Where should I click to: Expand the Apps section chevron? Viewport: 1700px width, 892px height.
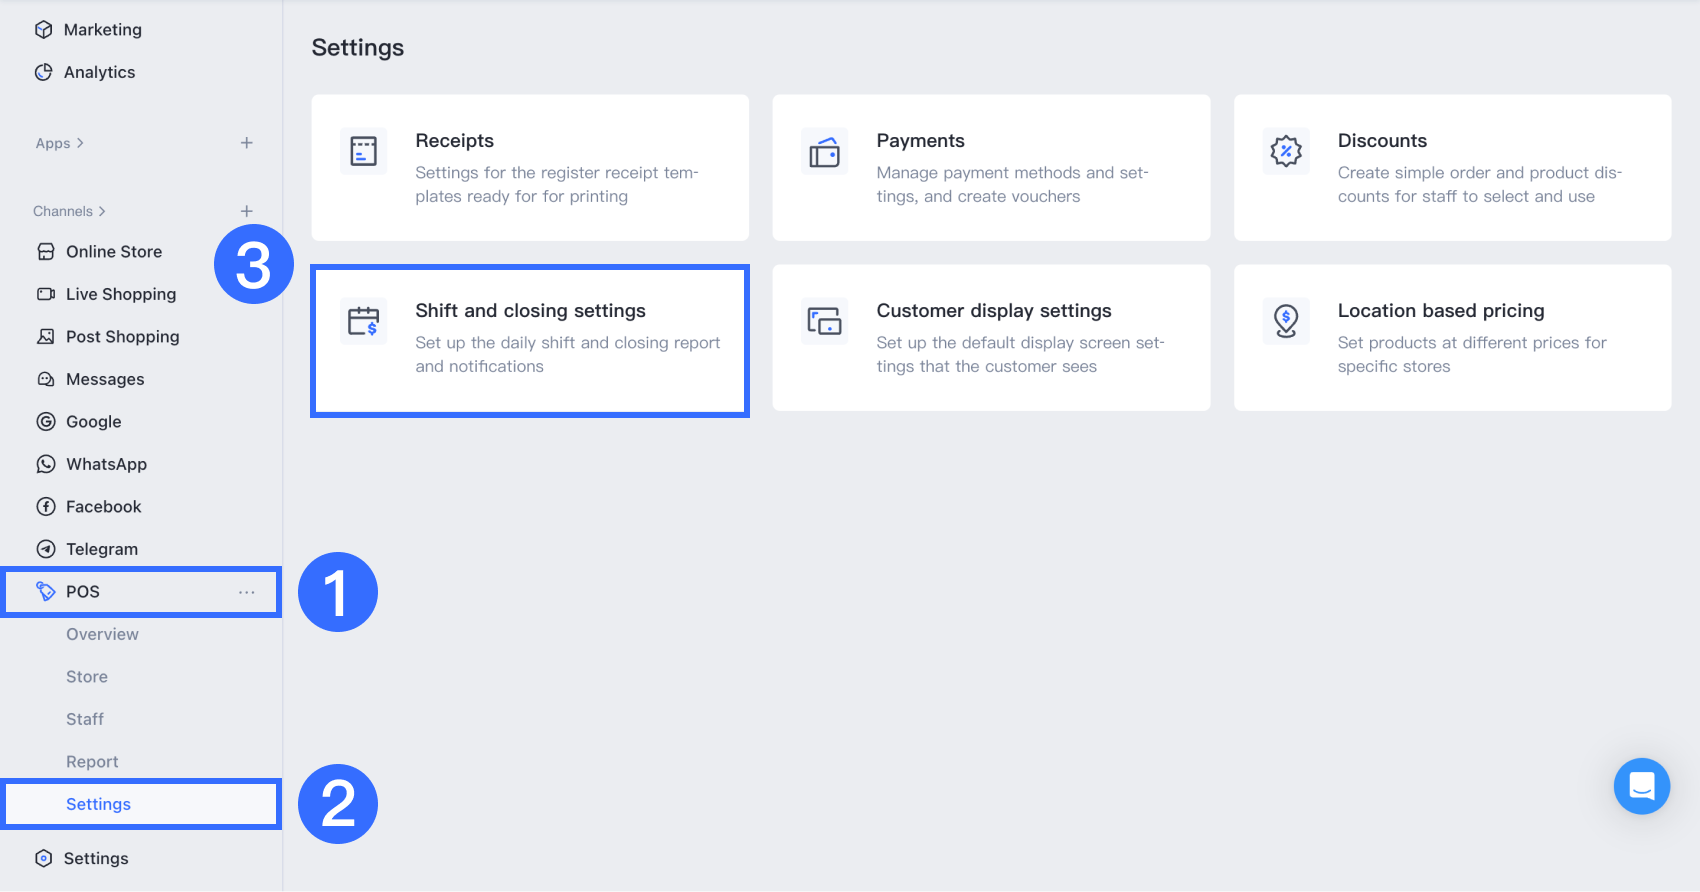click(80, 143)
